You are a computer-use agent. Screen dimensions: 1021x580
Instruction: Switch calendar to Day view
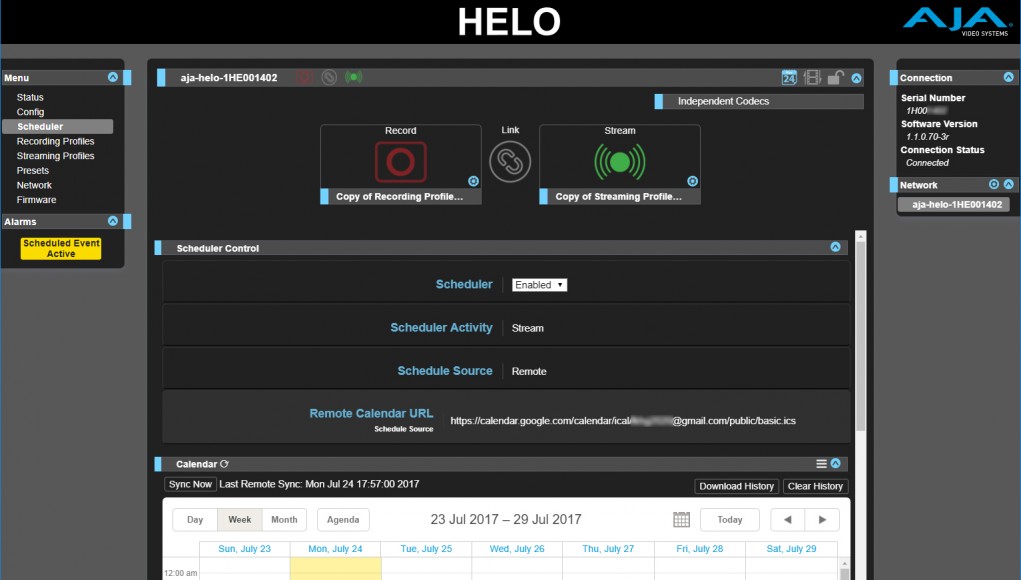tap(195, 519)
